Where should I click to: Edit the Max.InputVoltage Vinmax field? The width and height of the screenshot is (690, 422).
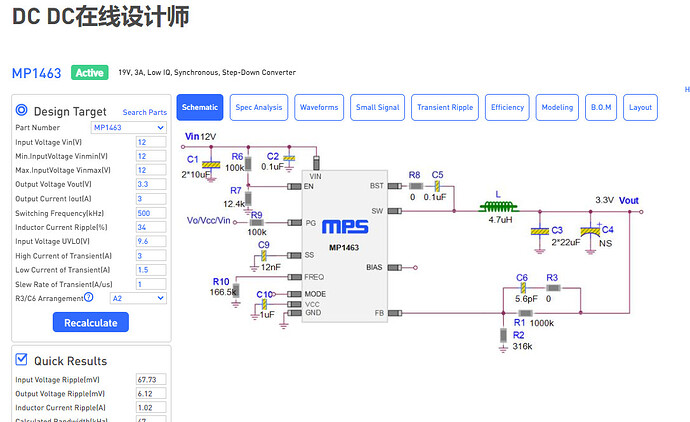point(151,170)
